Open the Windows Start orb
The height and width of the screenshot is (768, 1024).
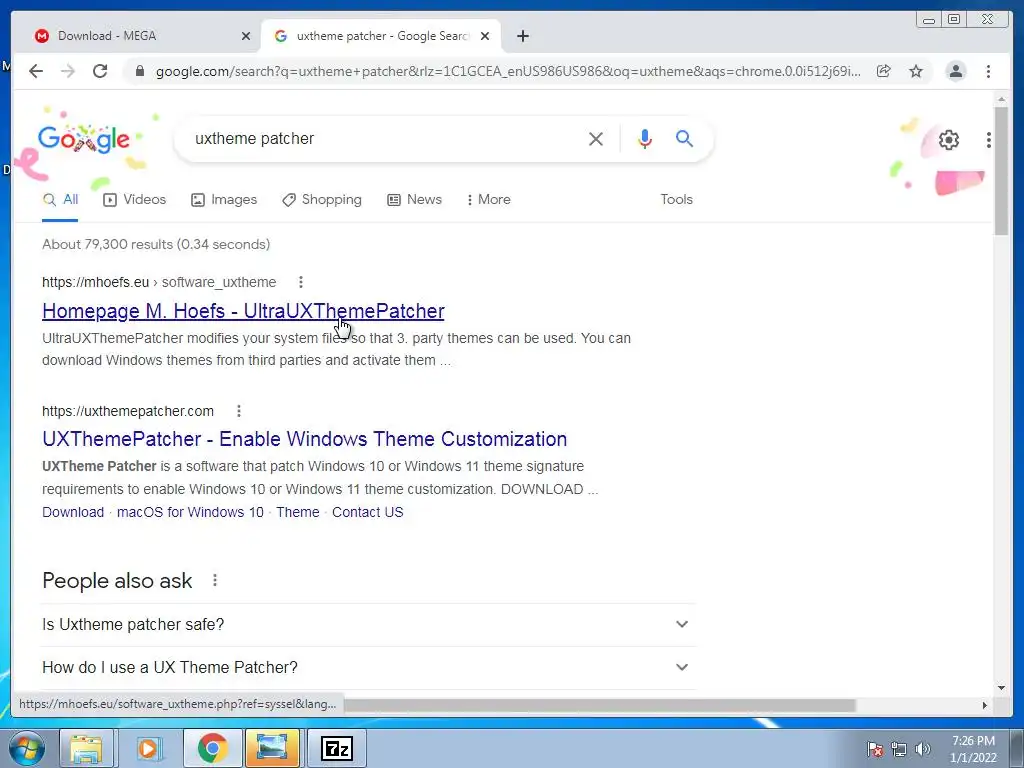(27, 748)
